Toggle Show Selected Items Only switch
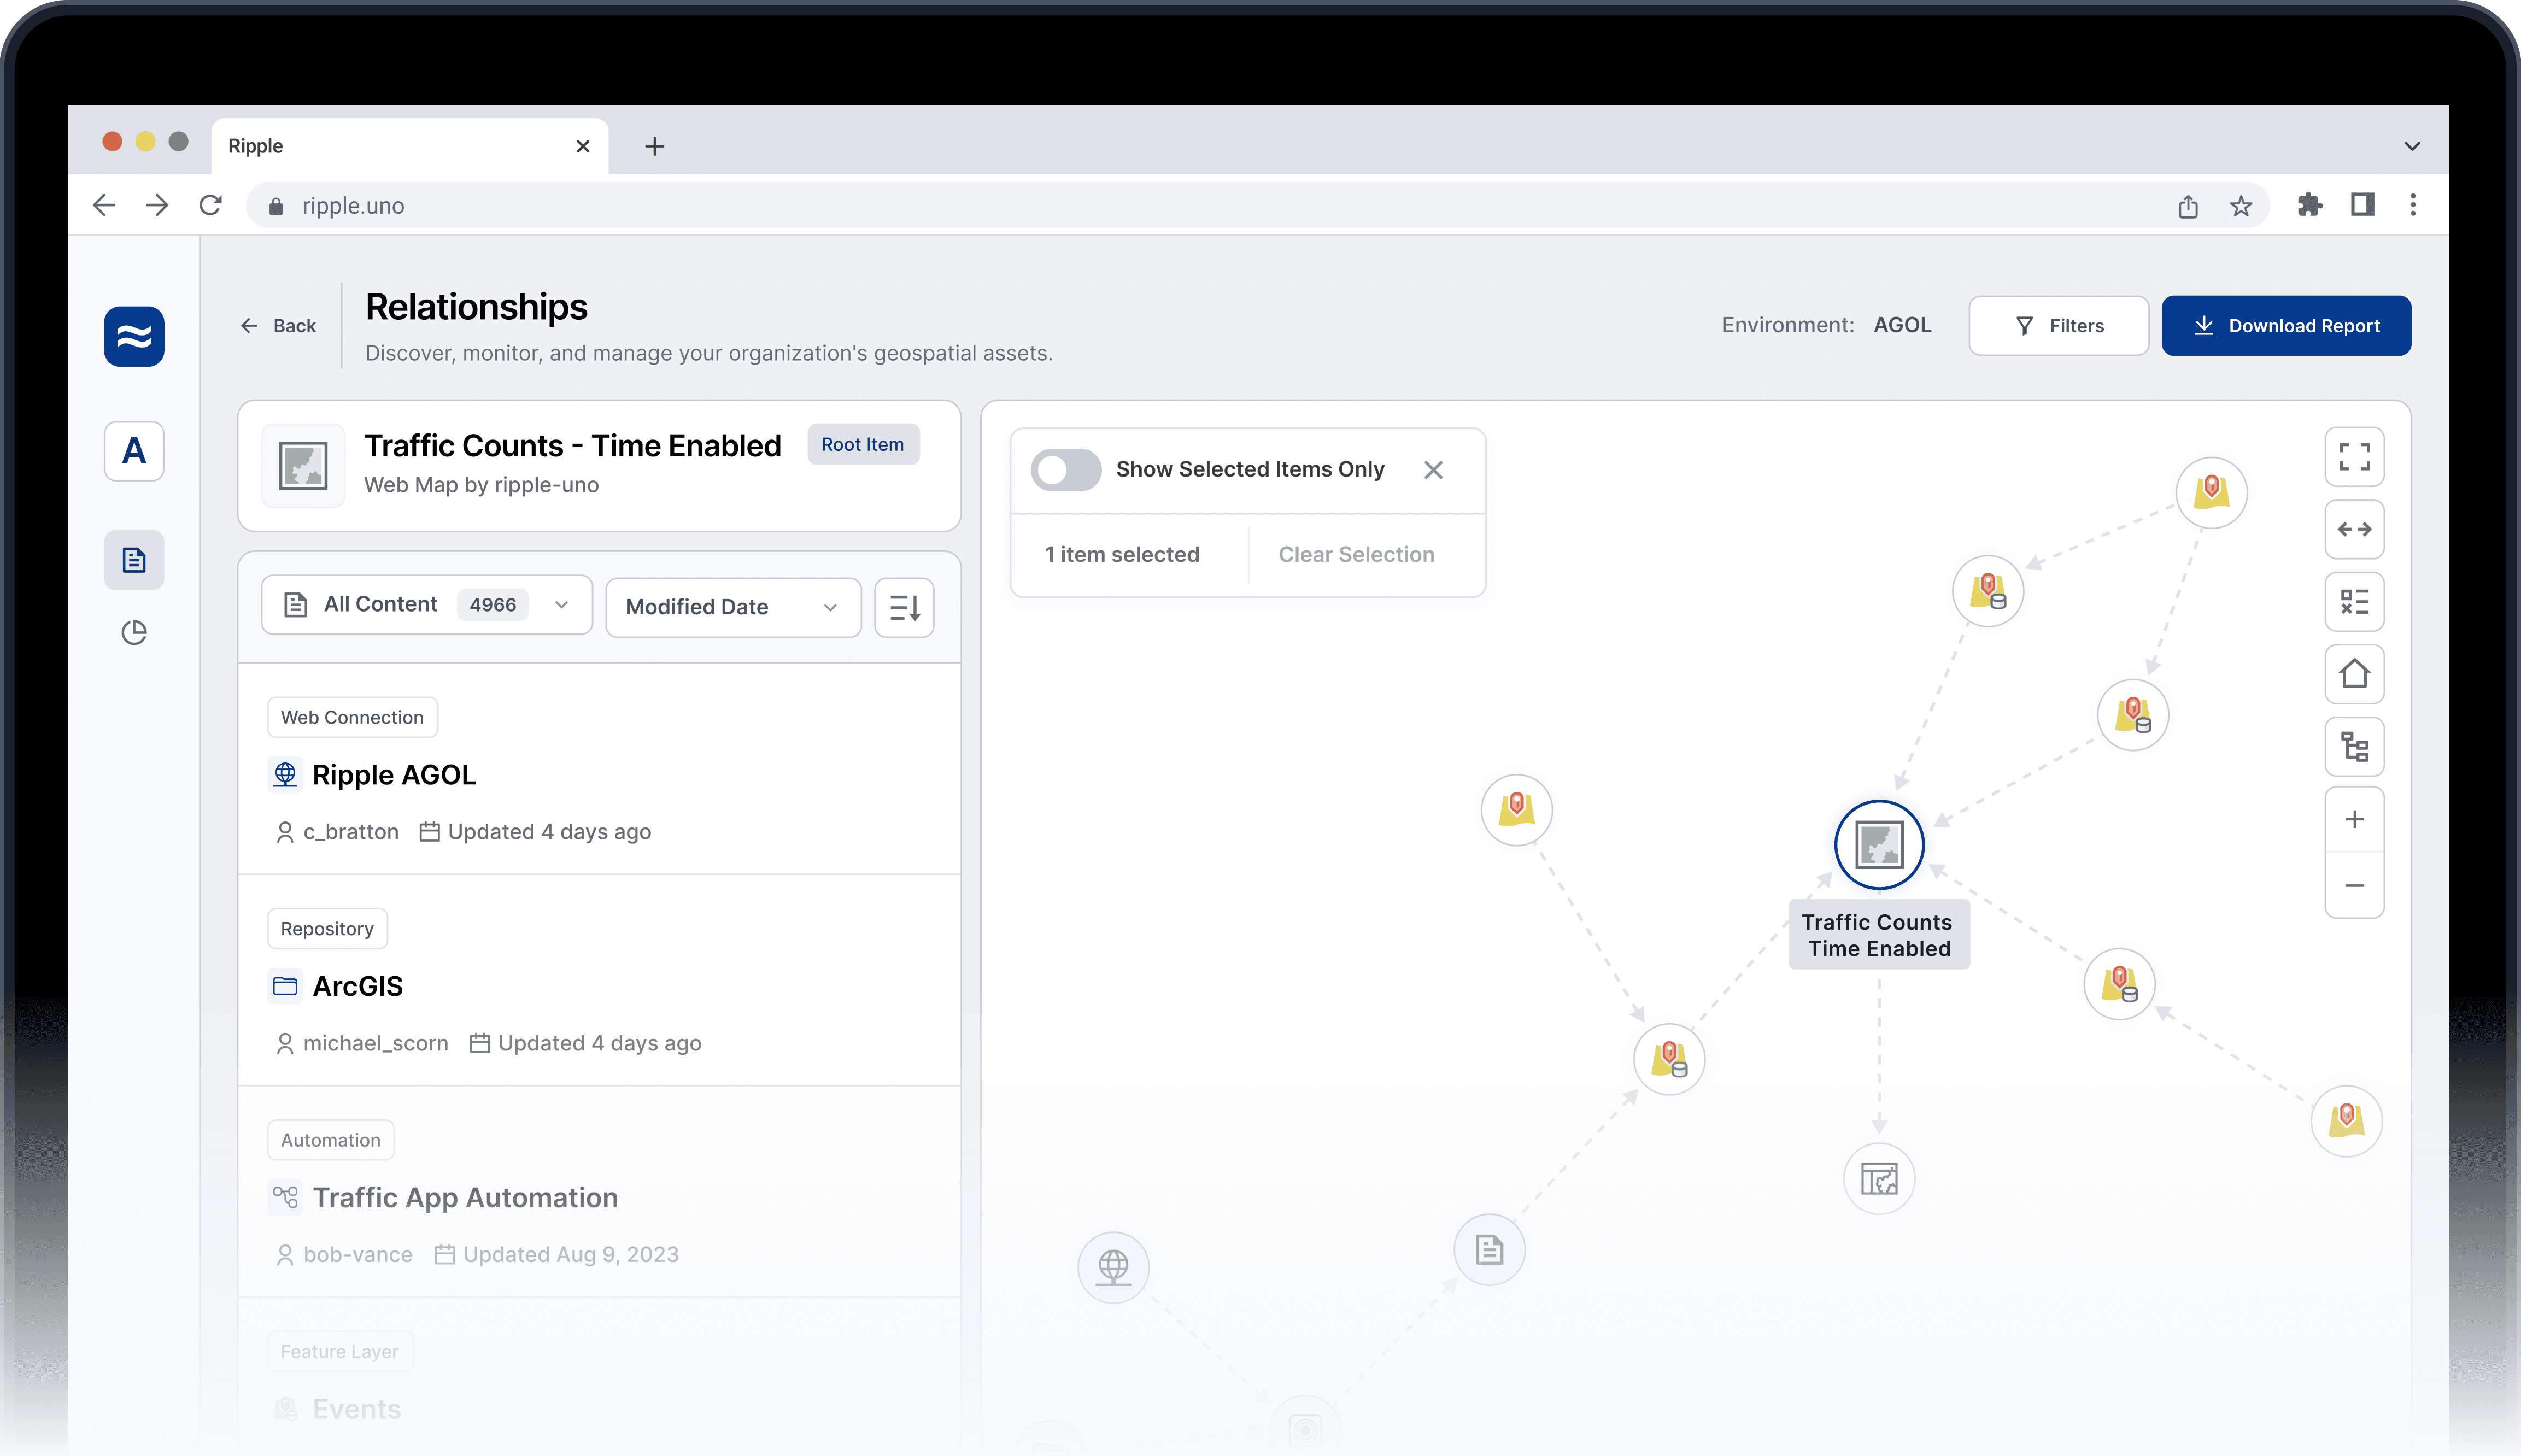 (x=1066, y=469)
